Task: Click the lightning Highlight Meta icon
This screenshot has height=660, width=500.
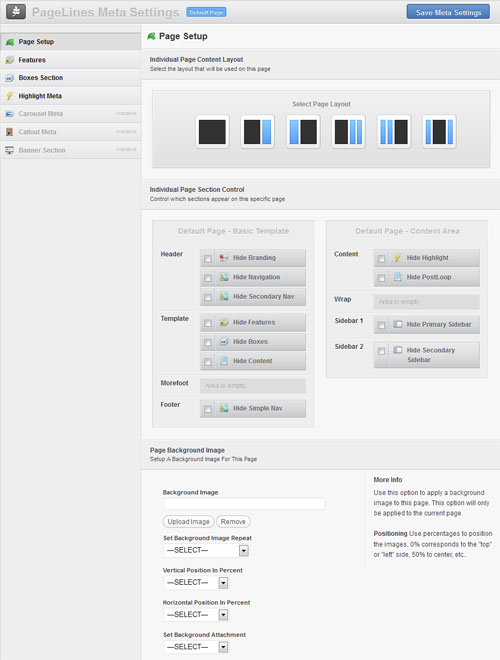Action: click(x=9, y=96)
